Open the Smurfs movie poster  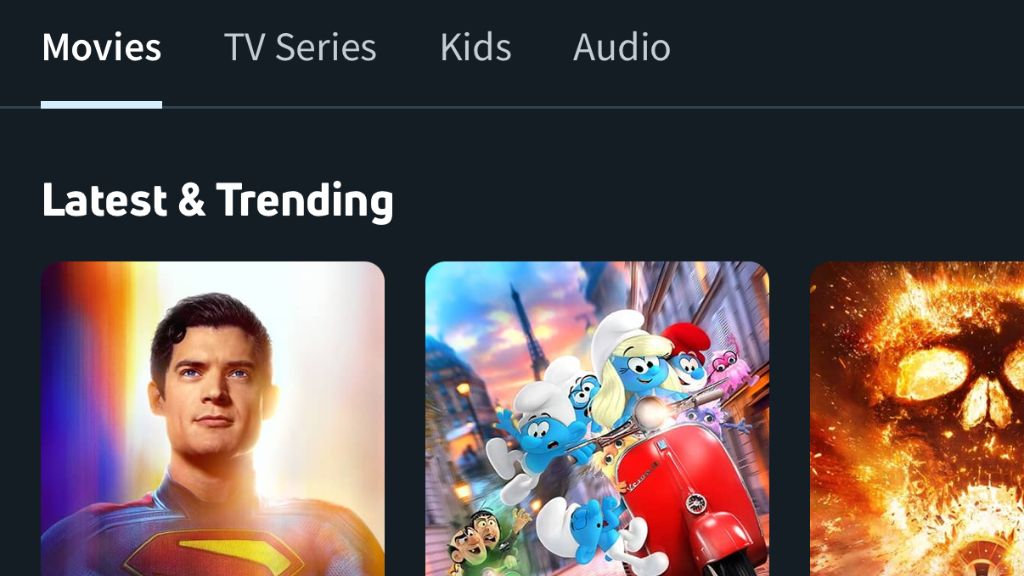[597, 418]
